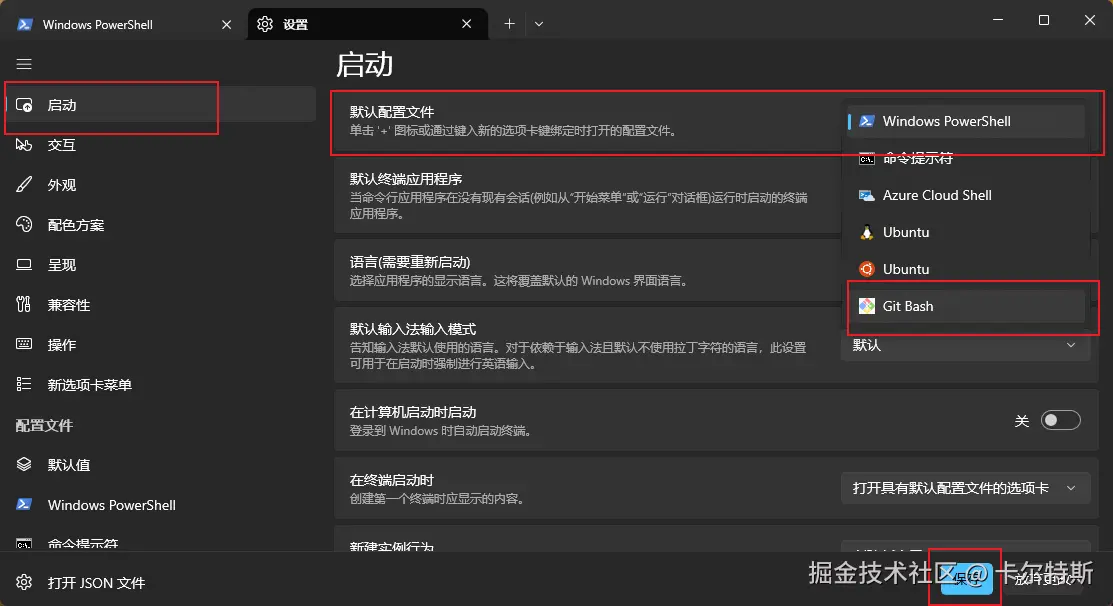Click the Git Bash icon in dropdown
This screenshot has height=606, width=1113.
[x=867, y=306]
